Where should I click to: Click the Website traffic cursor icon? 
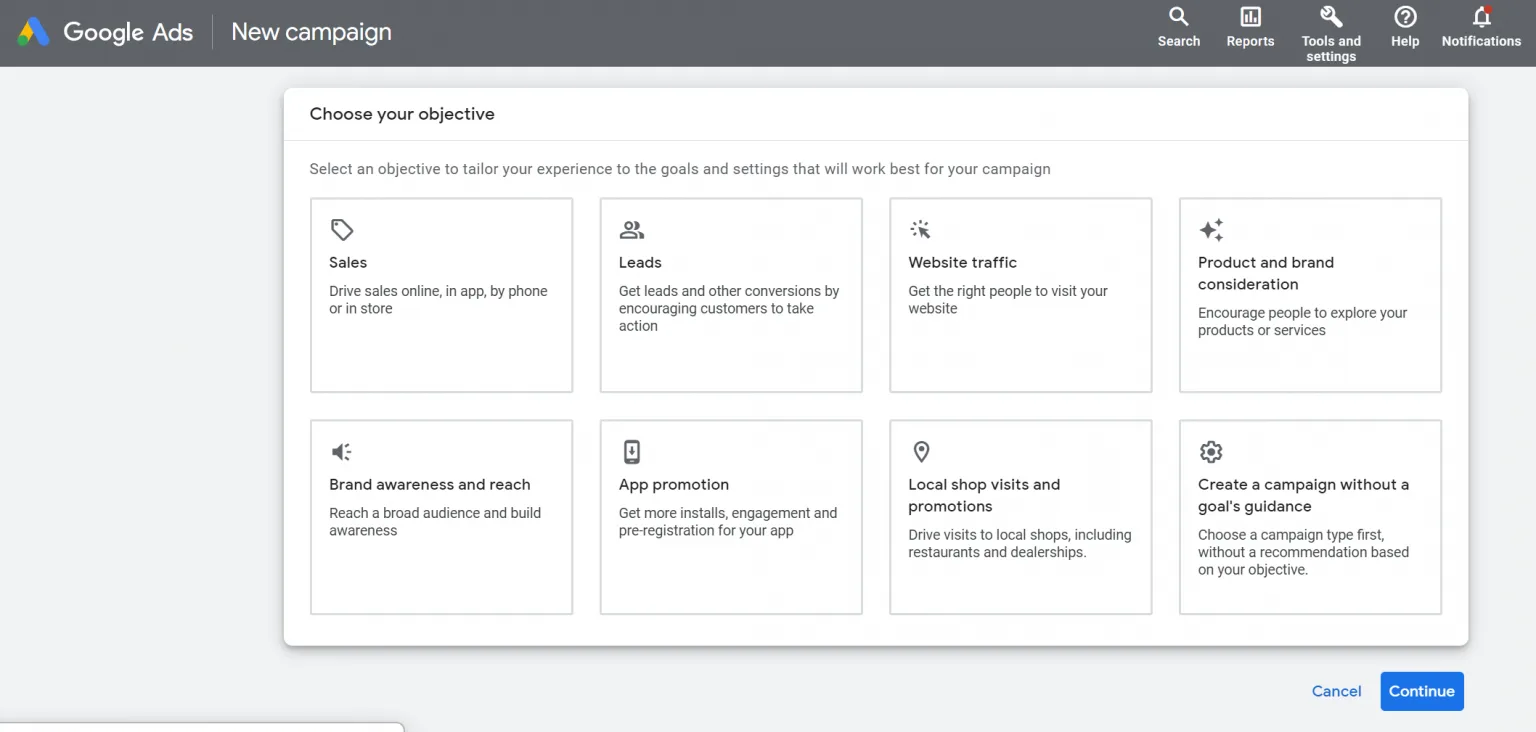921,230
